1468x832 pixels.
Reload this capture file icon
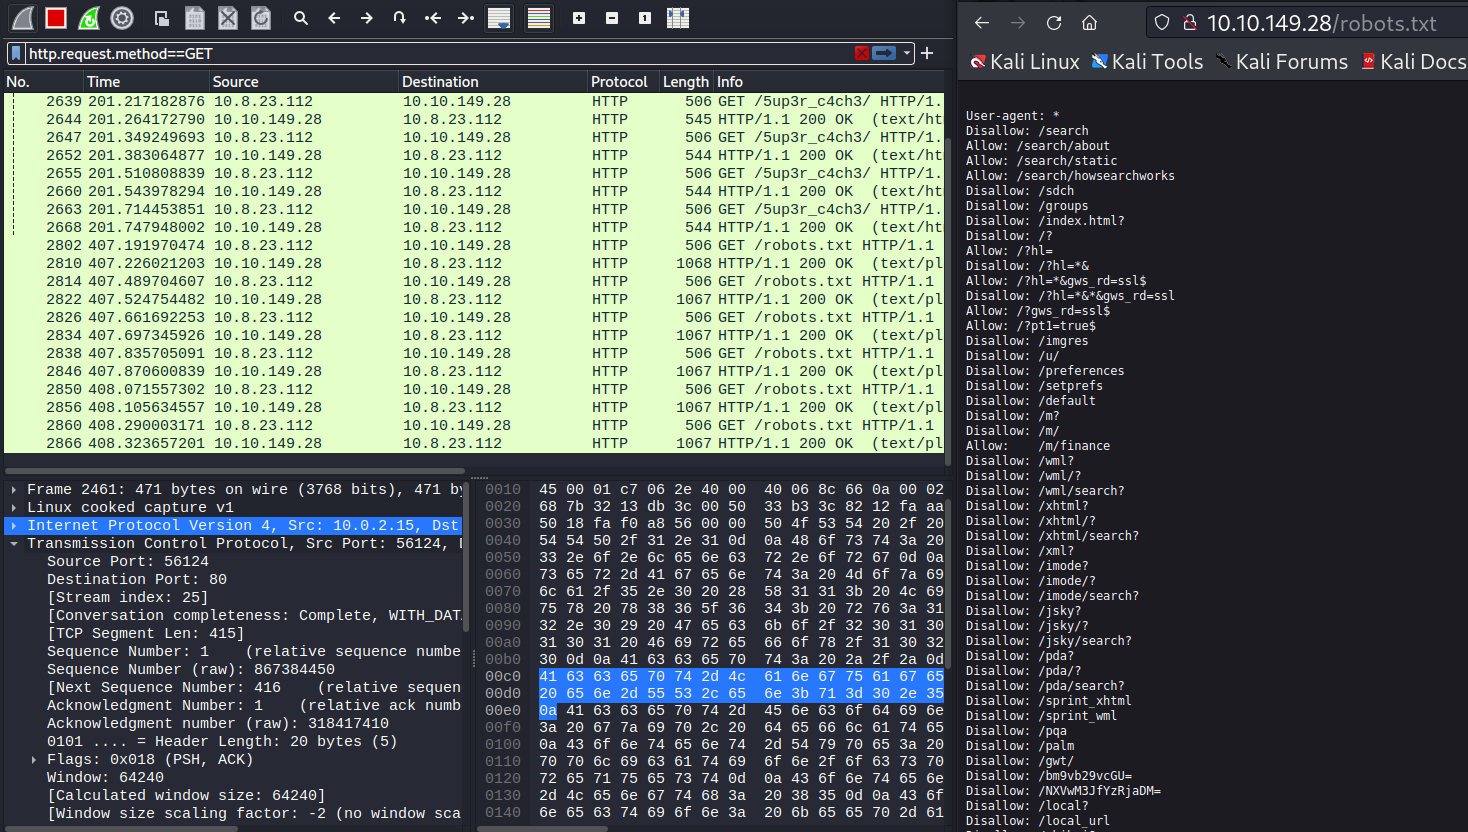click(261, 18)
